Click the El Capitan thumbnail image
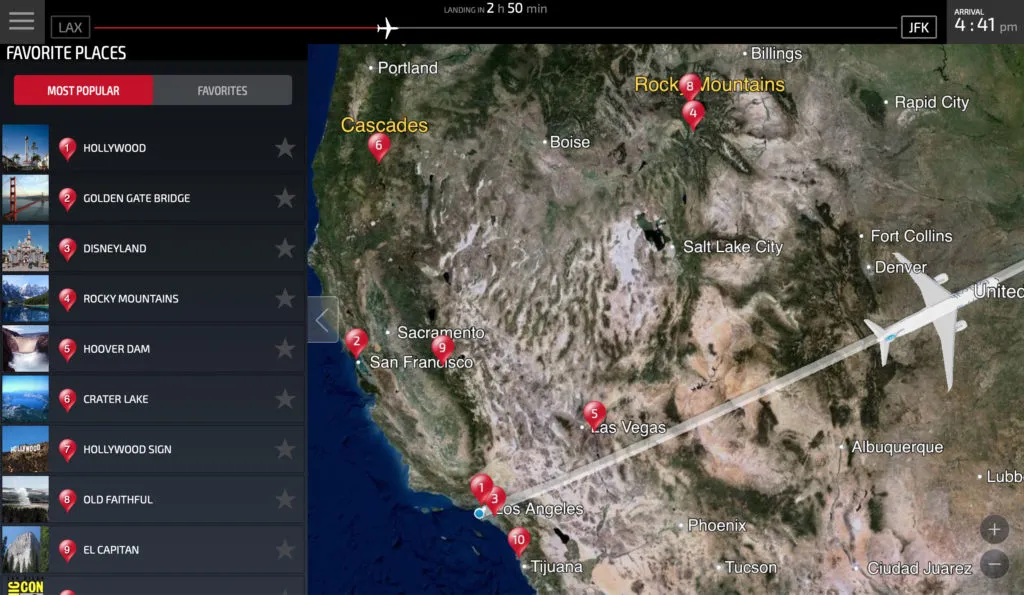The height and width of the screenshot is (595, 1024). click(x=25, y=549)
